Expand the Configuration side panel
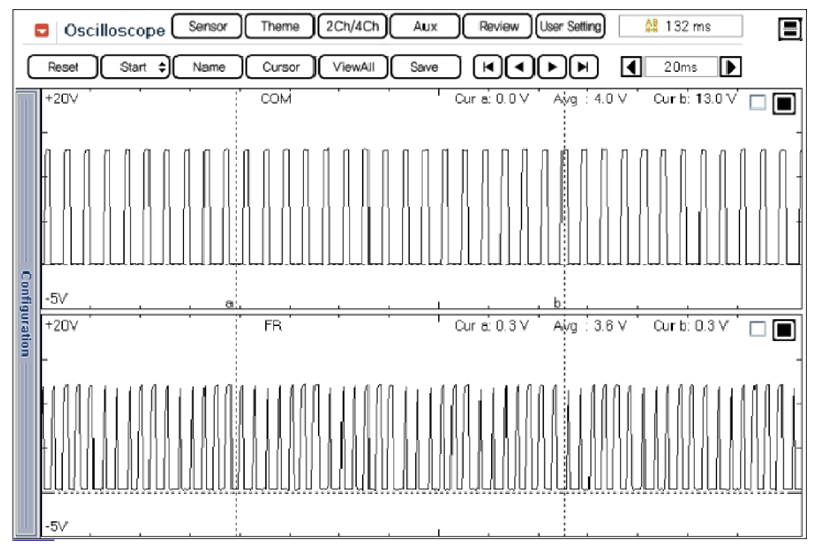 click(26, 313)
